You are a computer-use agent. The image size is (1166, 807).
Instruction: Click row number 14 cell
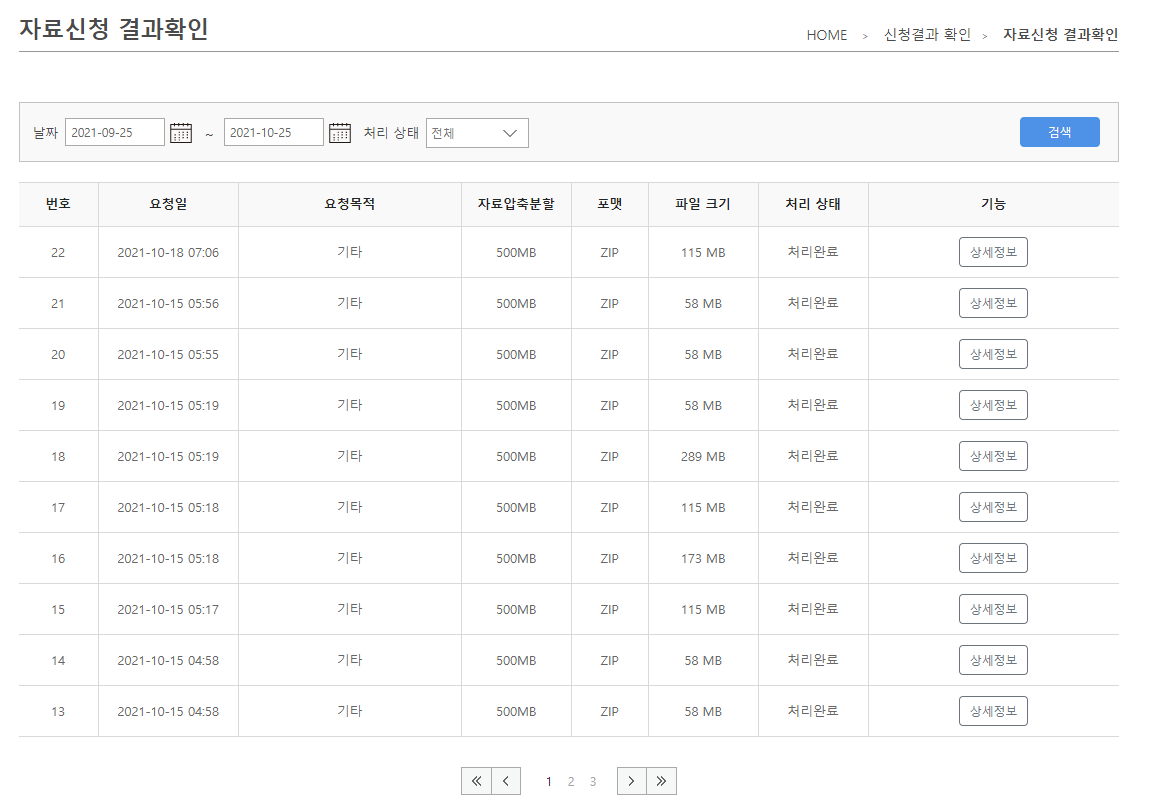pyautogui.click(x=58, y=660)
